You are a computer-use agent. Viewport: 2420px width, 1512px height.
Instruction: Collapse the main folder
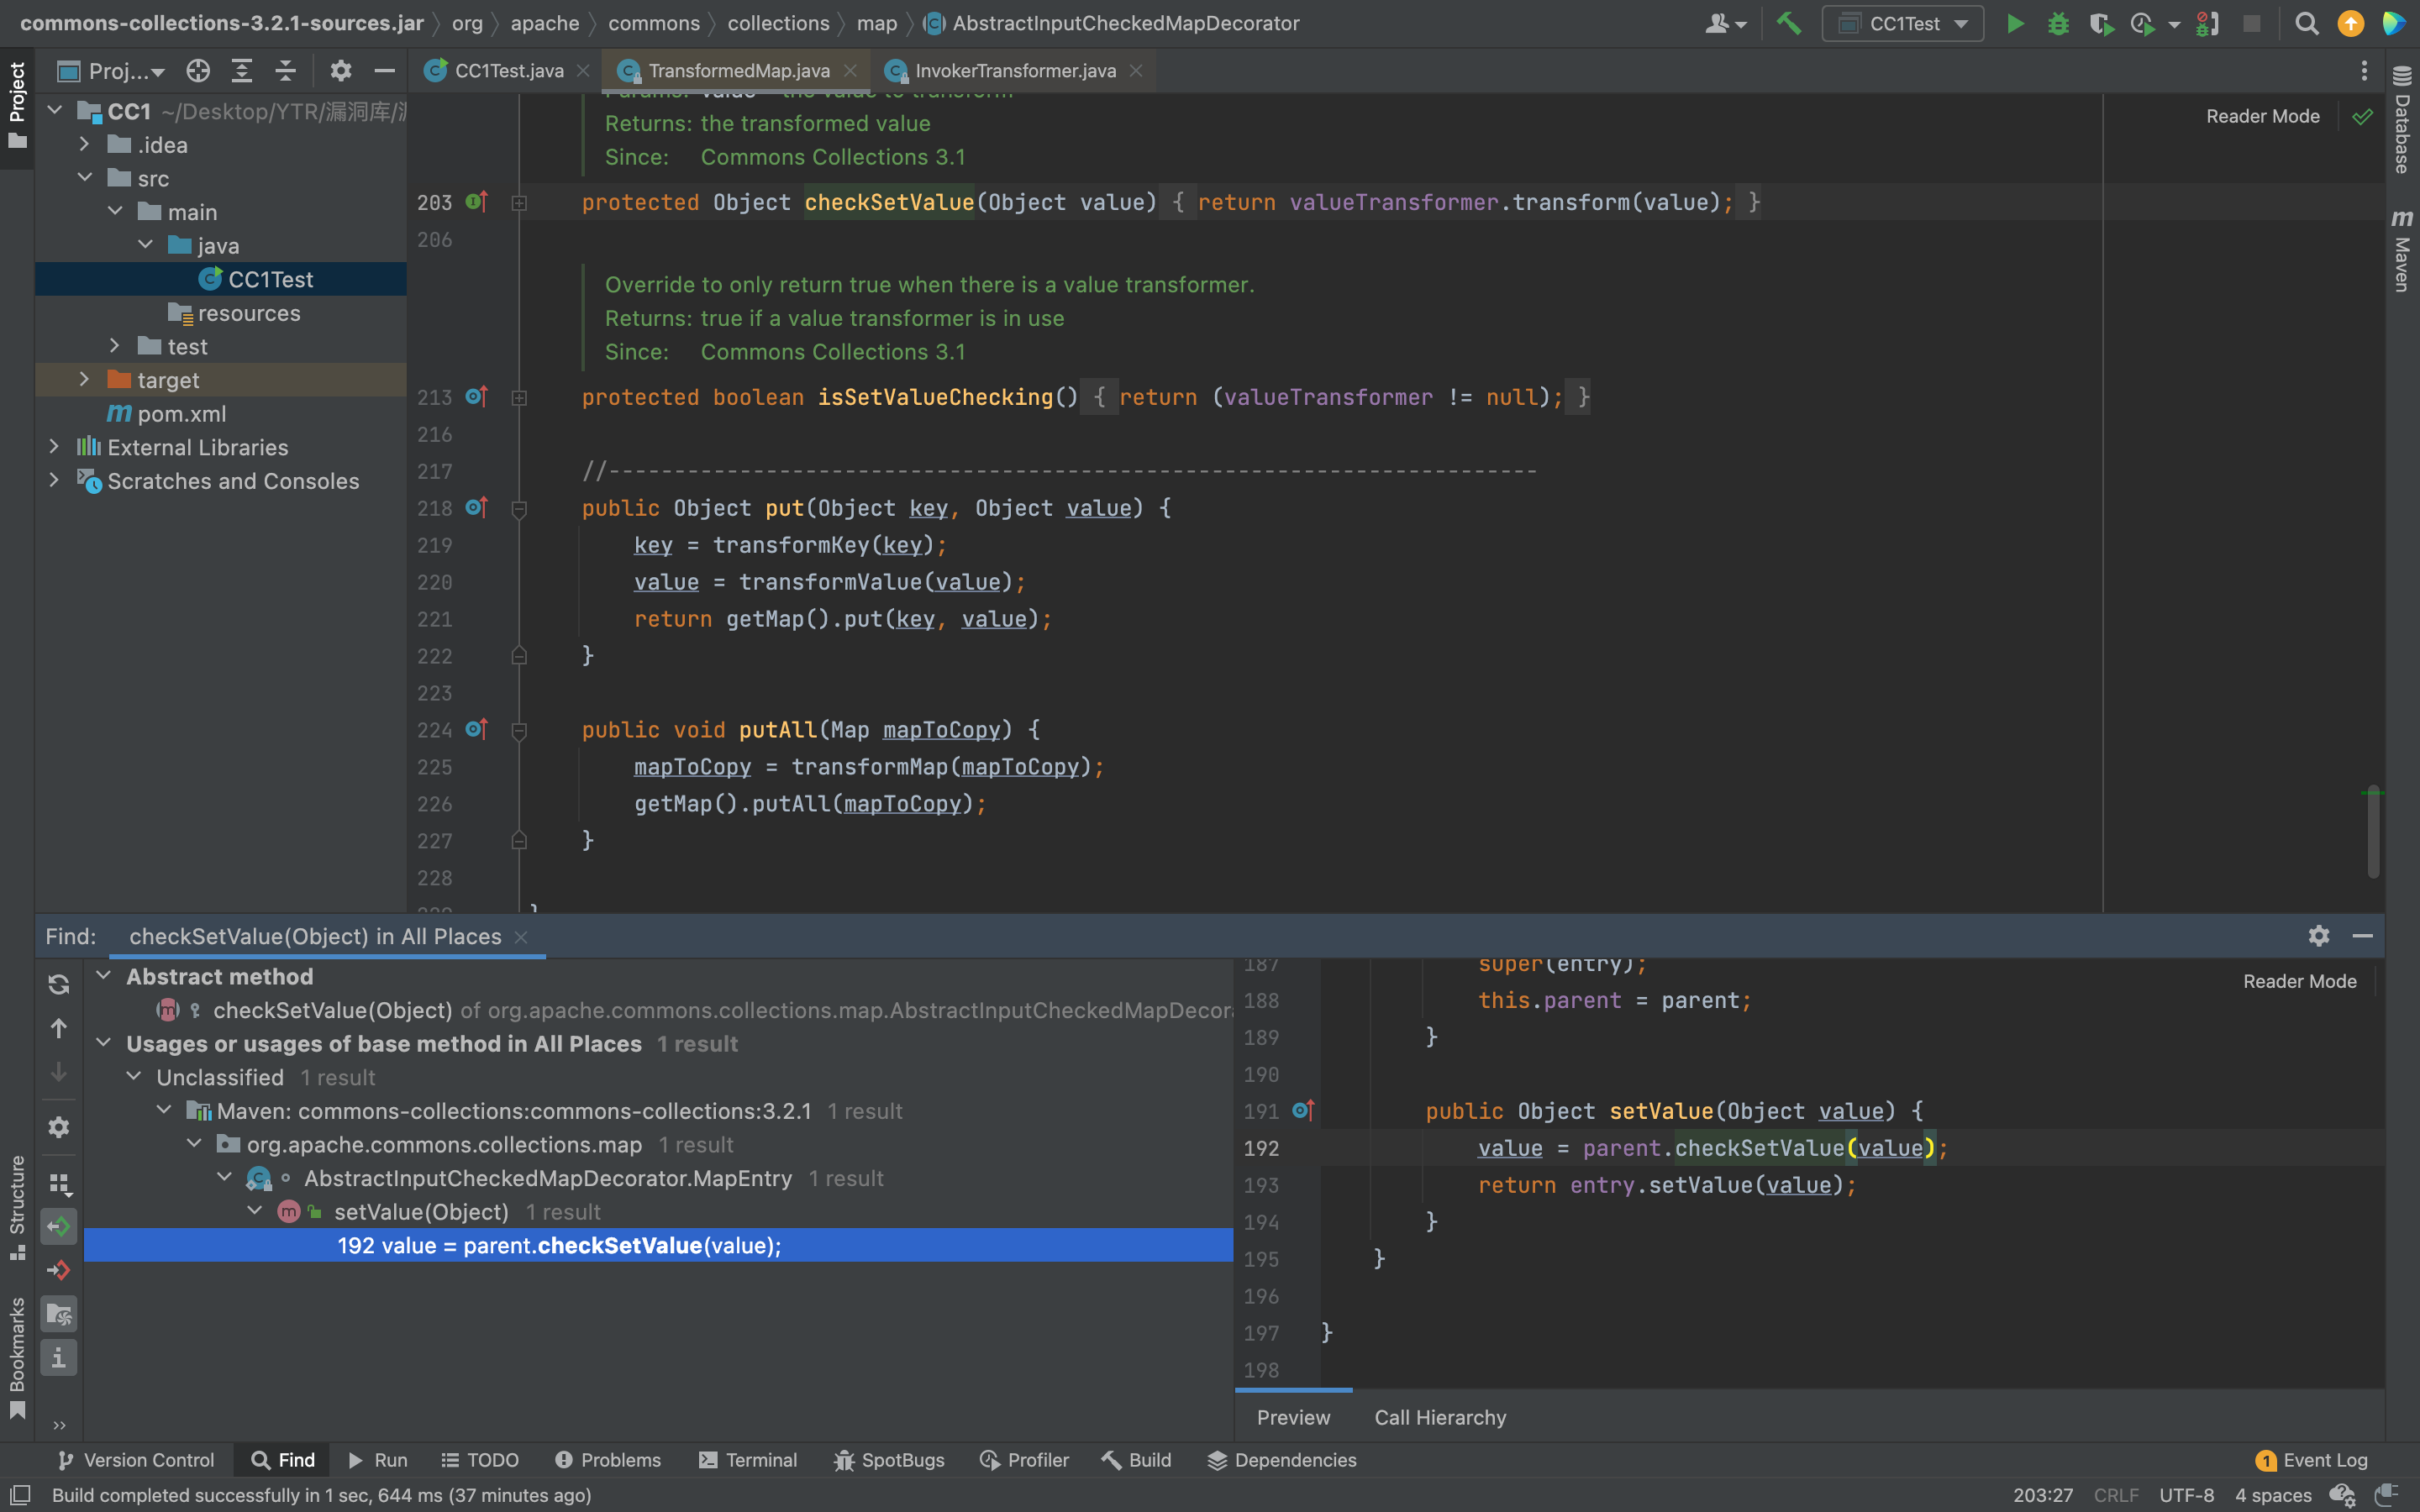coord(115,212)
